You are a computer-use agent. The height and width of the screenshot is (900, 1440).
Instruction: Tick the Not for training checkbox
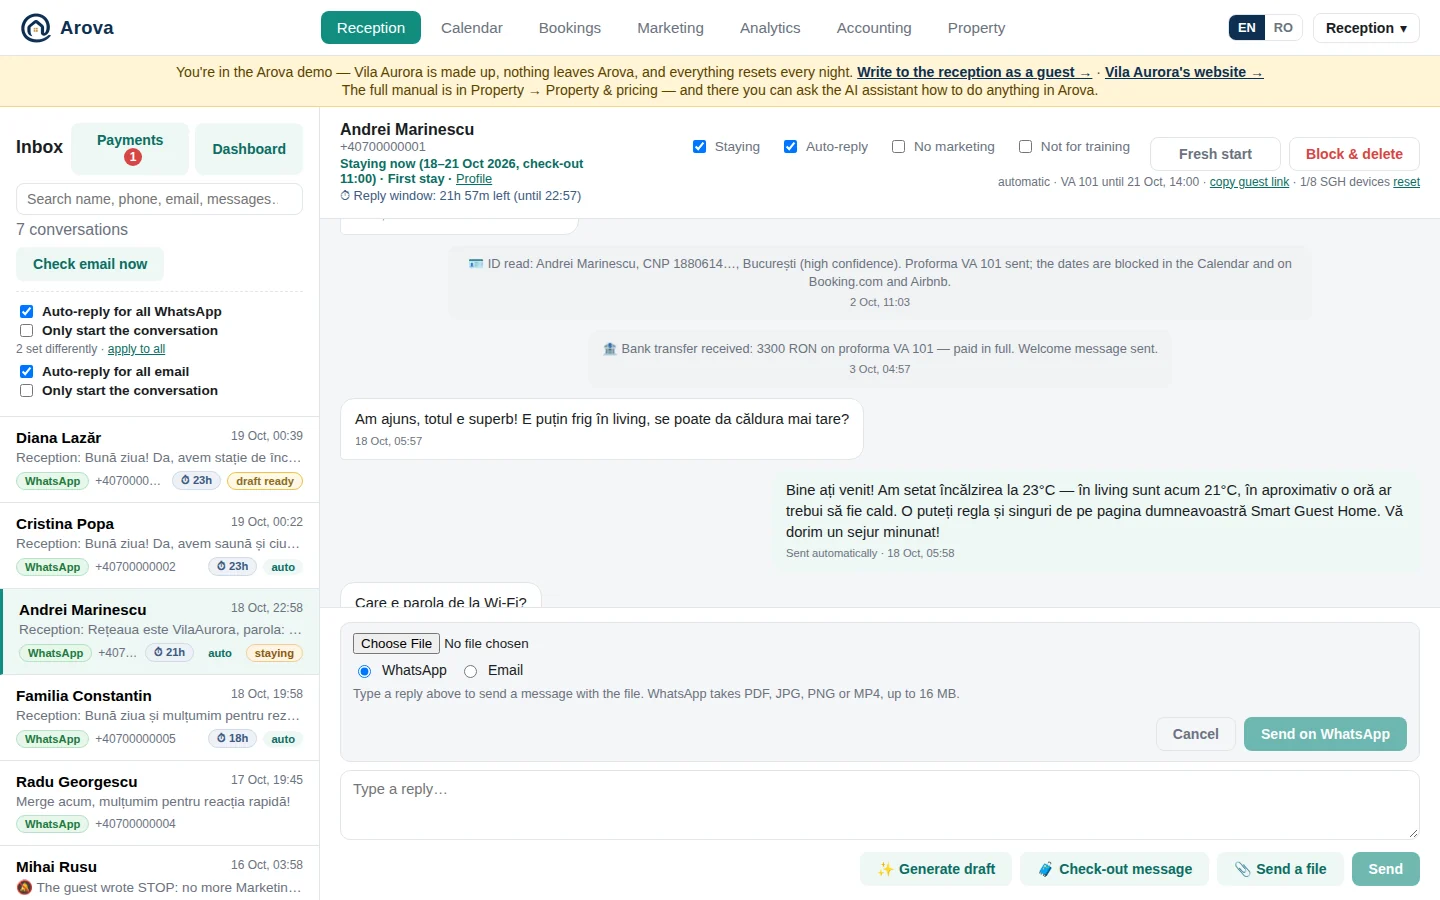(1025, 147)
